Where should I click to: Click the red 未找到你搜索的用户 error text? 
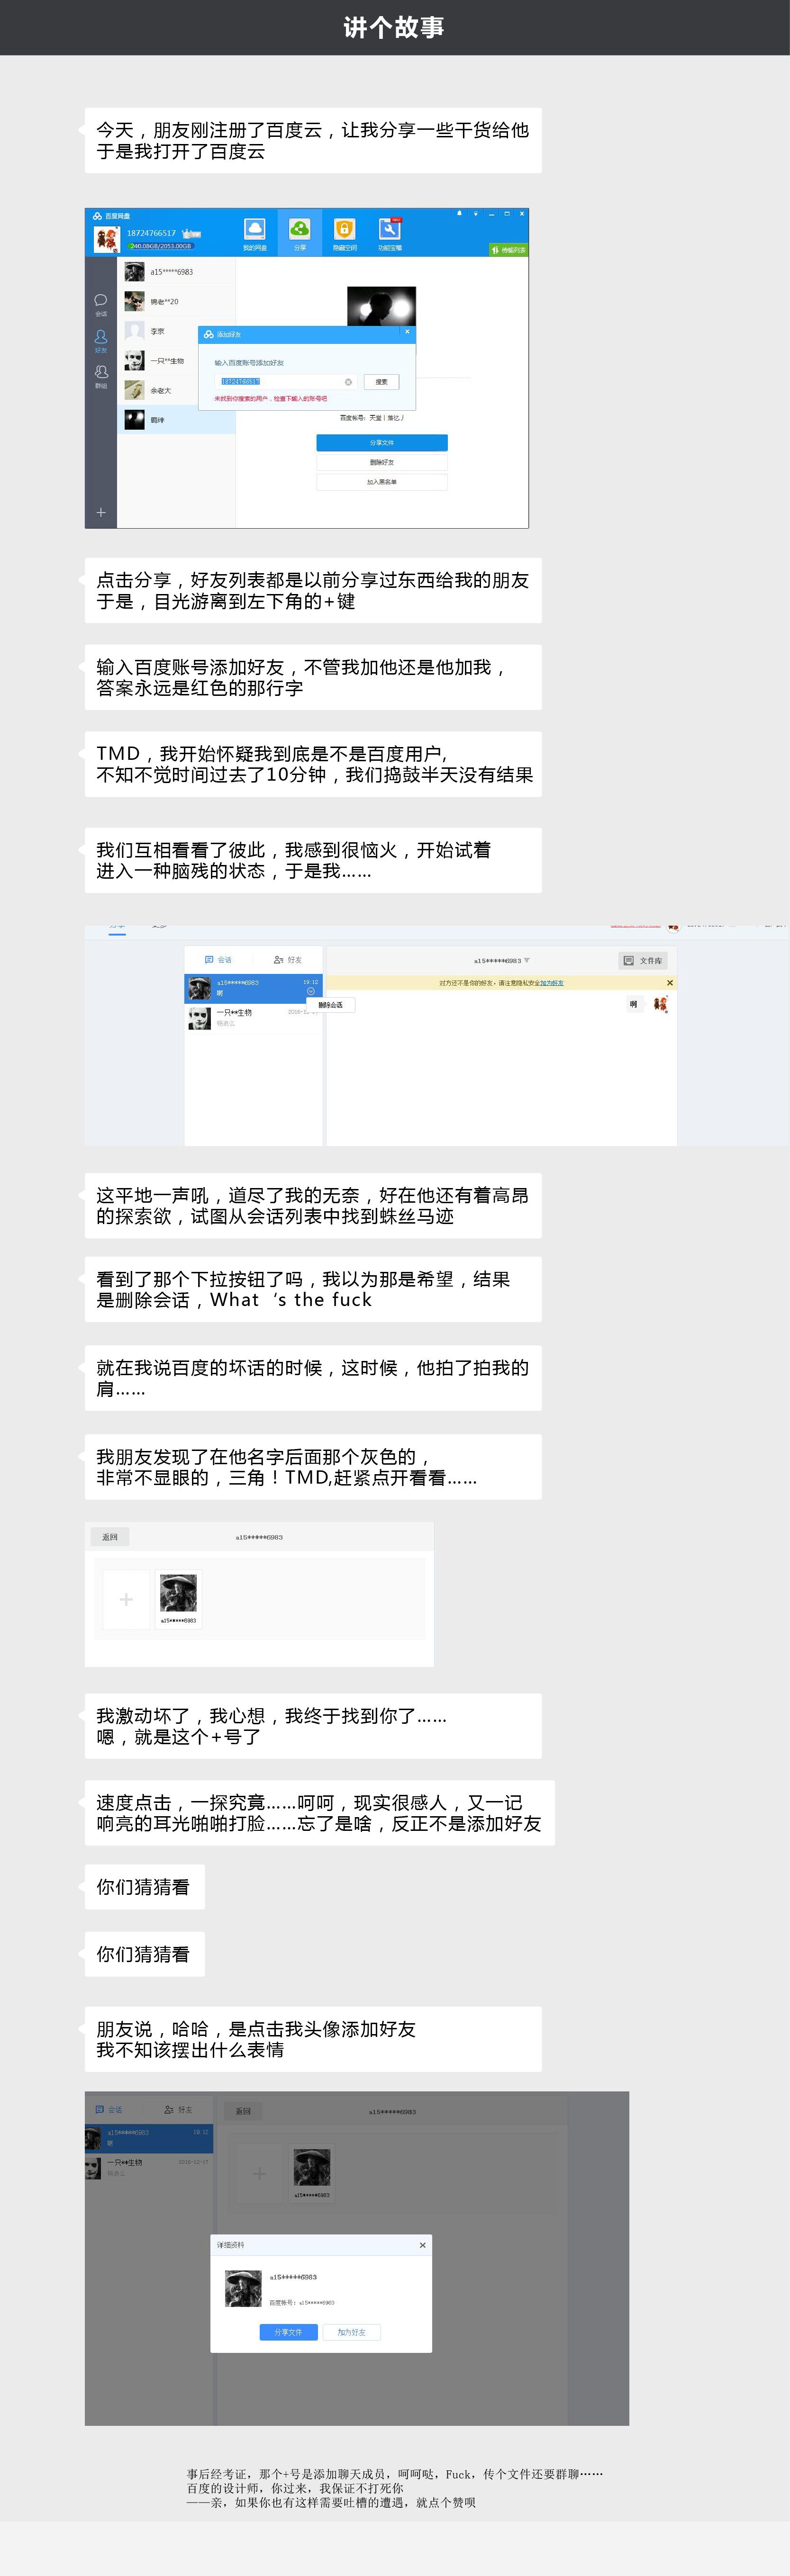point(270,399)
